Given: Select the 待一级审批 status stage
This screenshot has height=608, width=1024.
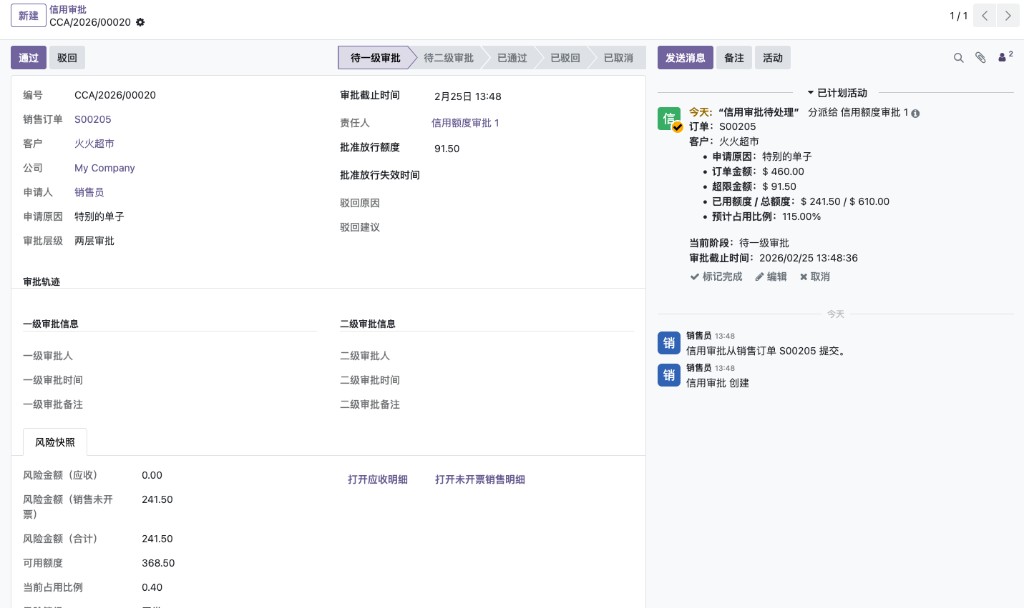Looking at the screenshot, I should pos(376,57).
